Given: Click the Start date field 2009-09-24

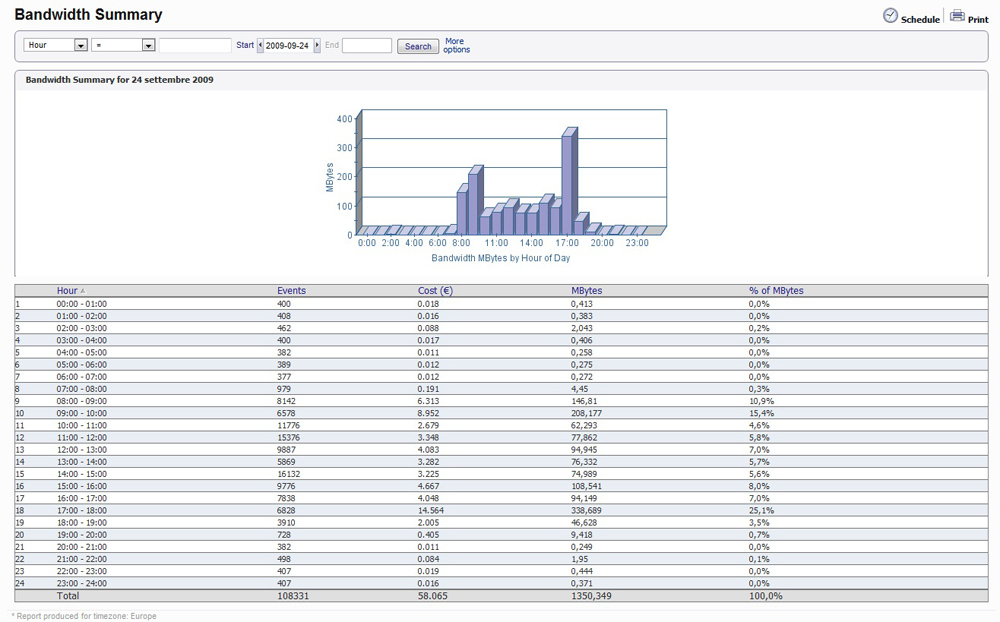Looking at the screenshot, I should pyautogui.click(x=288, y=46).
